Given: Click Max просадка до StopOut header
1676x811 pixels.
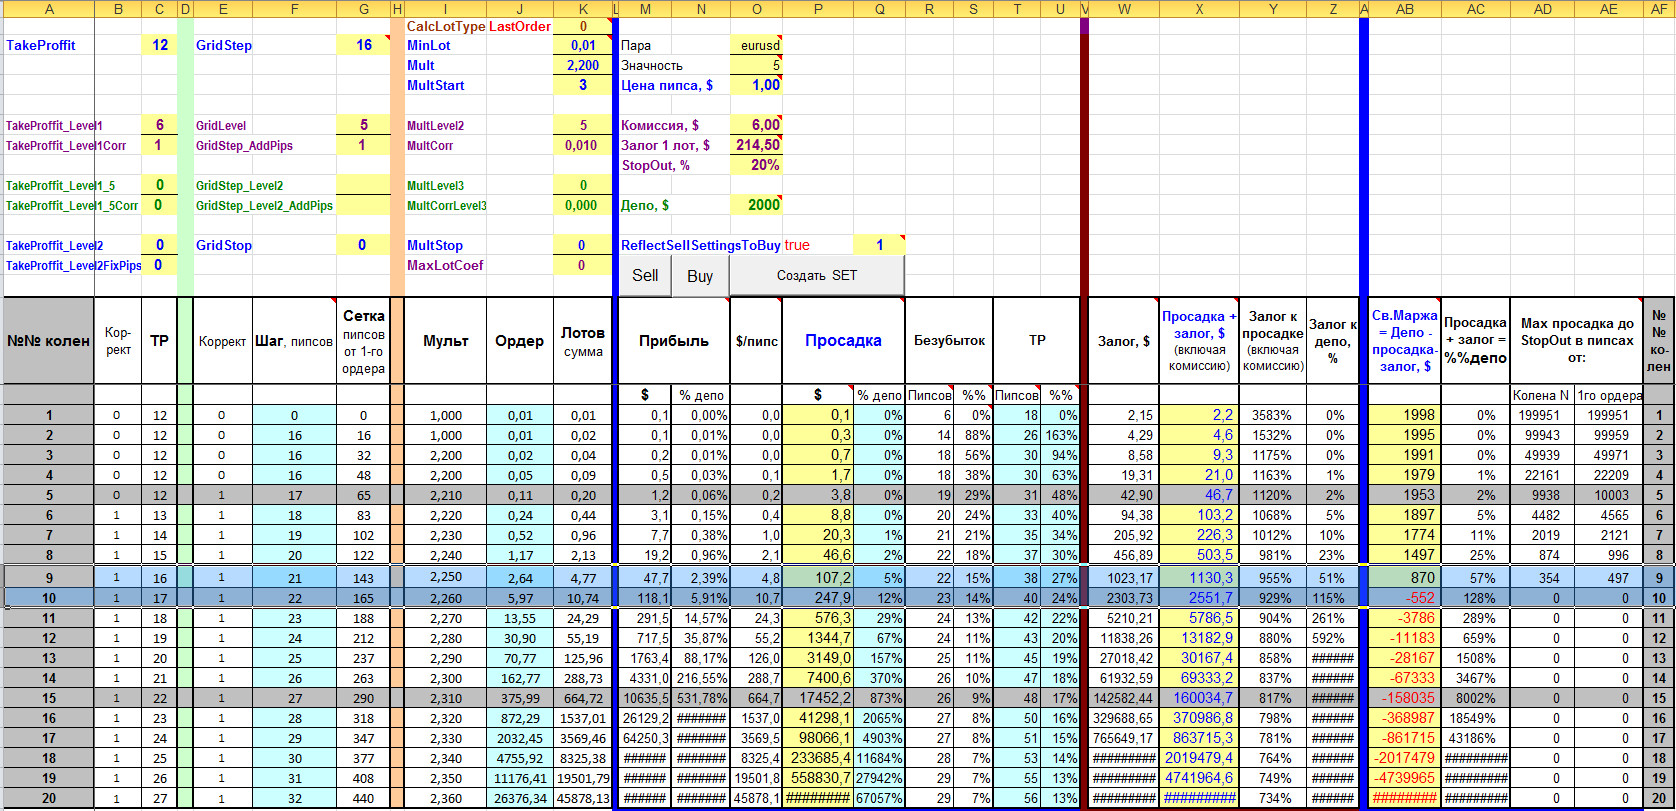Looking at the screenshot, I should click(x=1574, y=340).
